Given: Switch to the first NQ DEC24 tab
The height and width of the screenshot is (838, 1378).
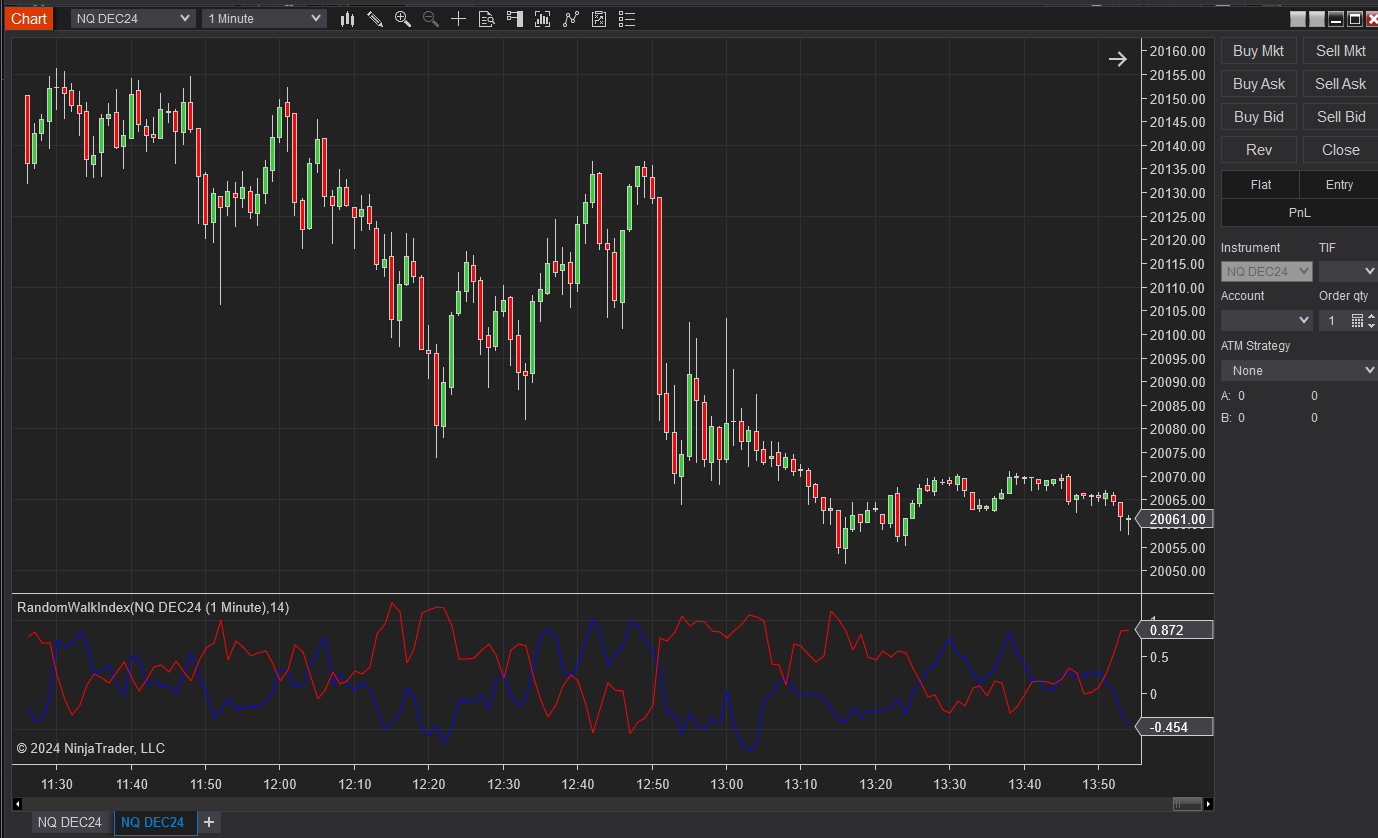Looking at the screenshot, I should click(70, 822).
